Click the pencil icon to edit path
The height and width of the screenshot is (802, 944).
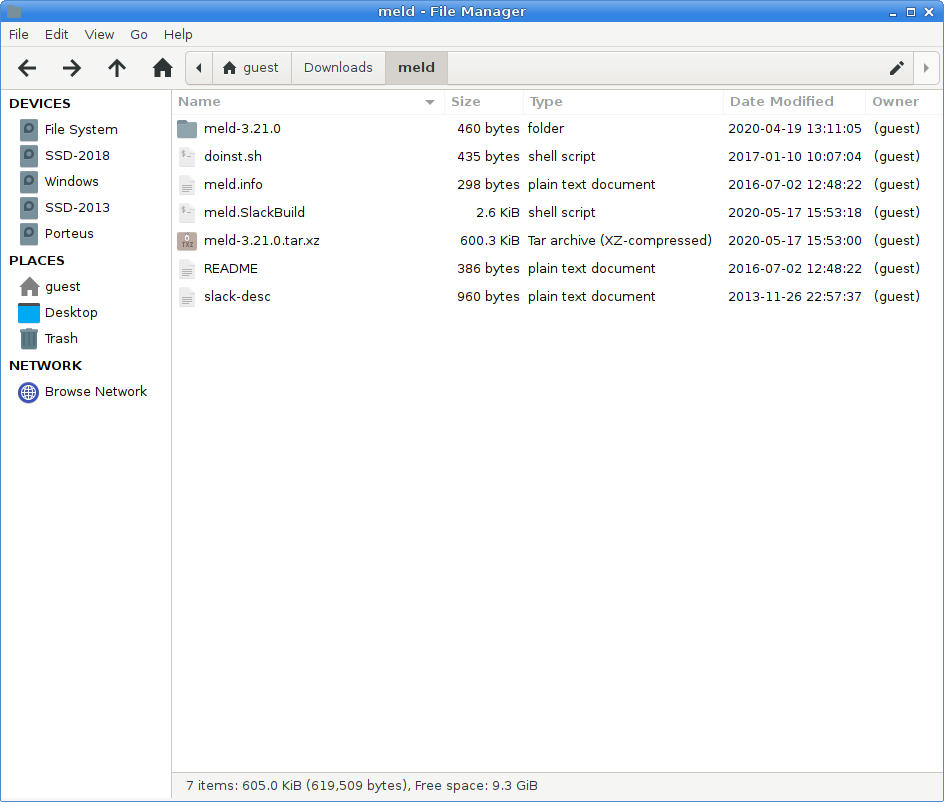[x=896, y=68]
